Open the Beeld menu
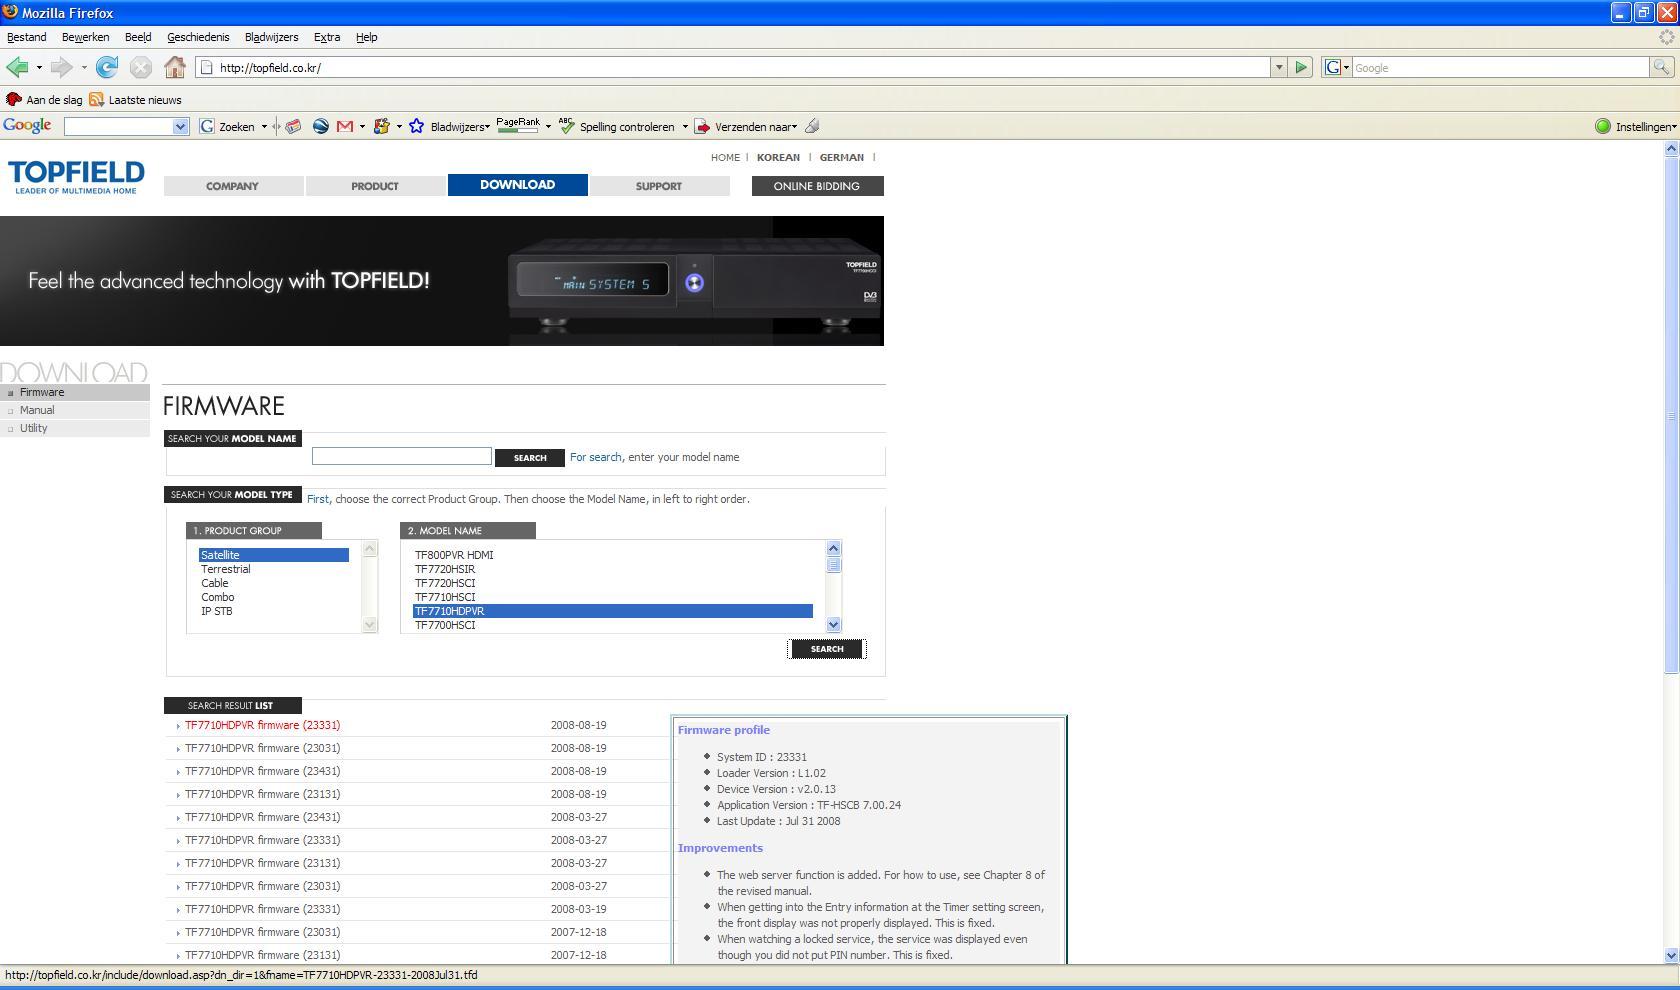This screenshot has width=1680, height=990. (138, 37)
